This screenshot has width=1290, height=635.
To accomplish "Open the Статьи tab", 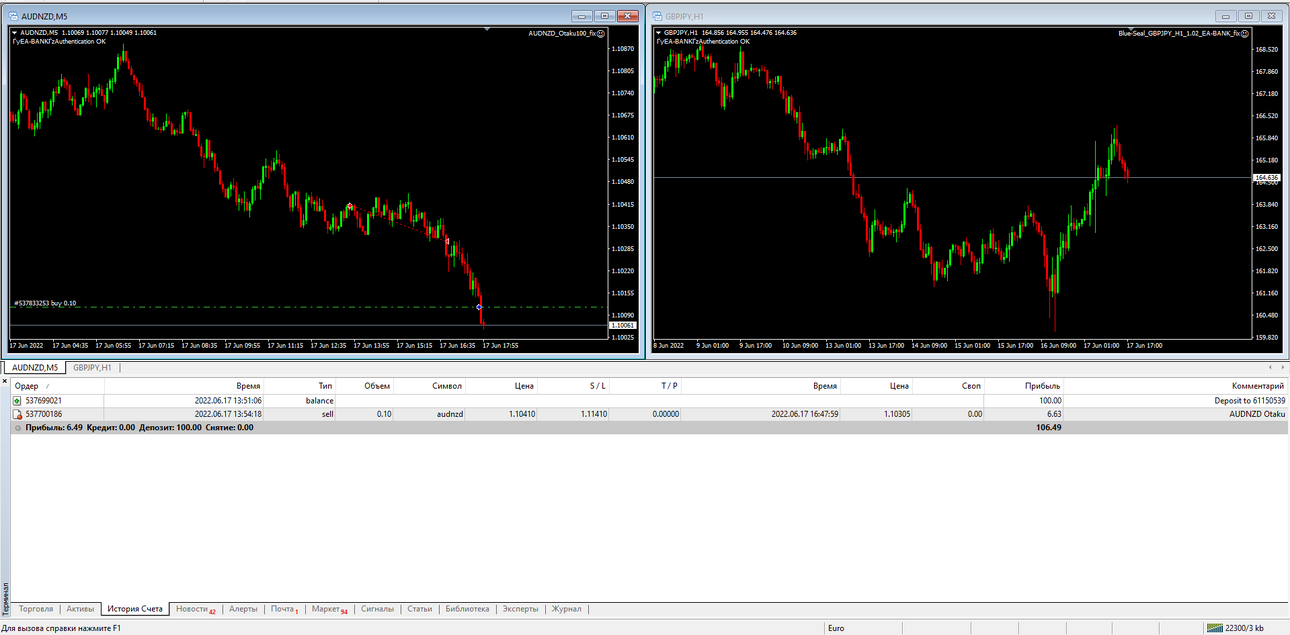I will click(420, 608).
